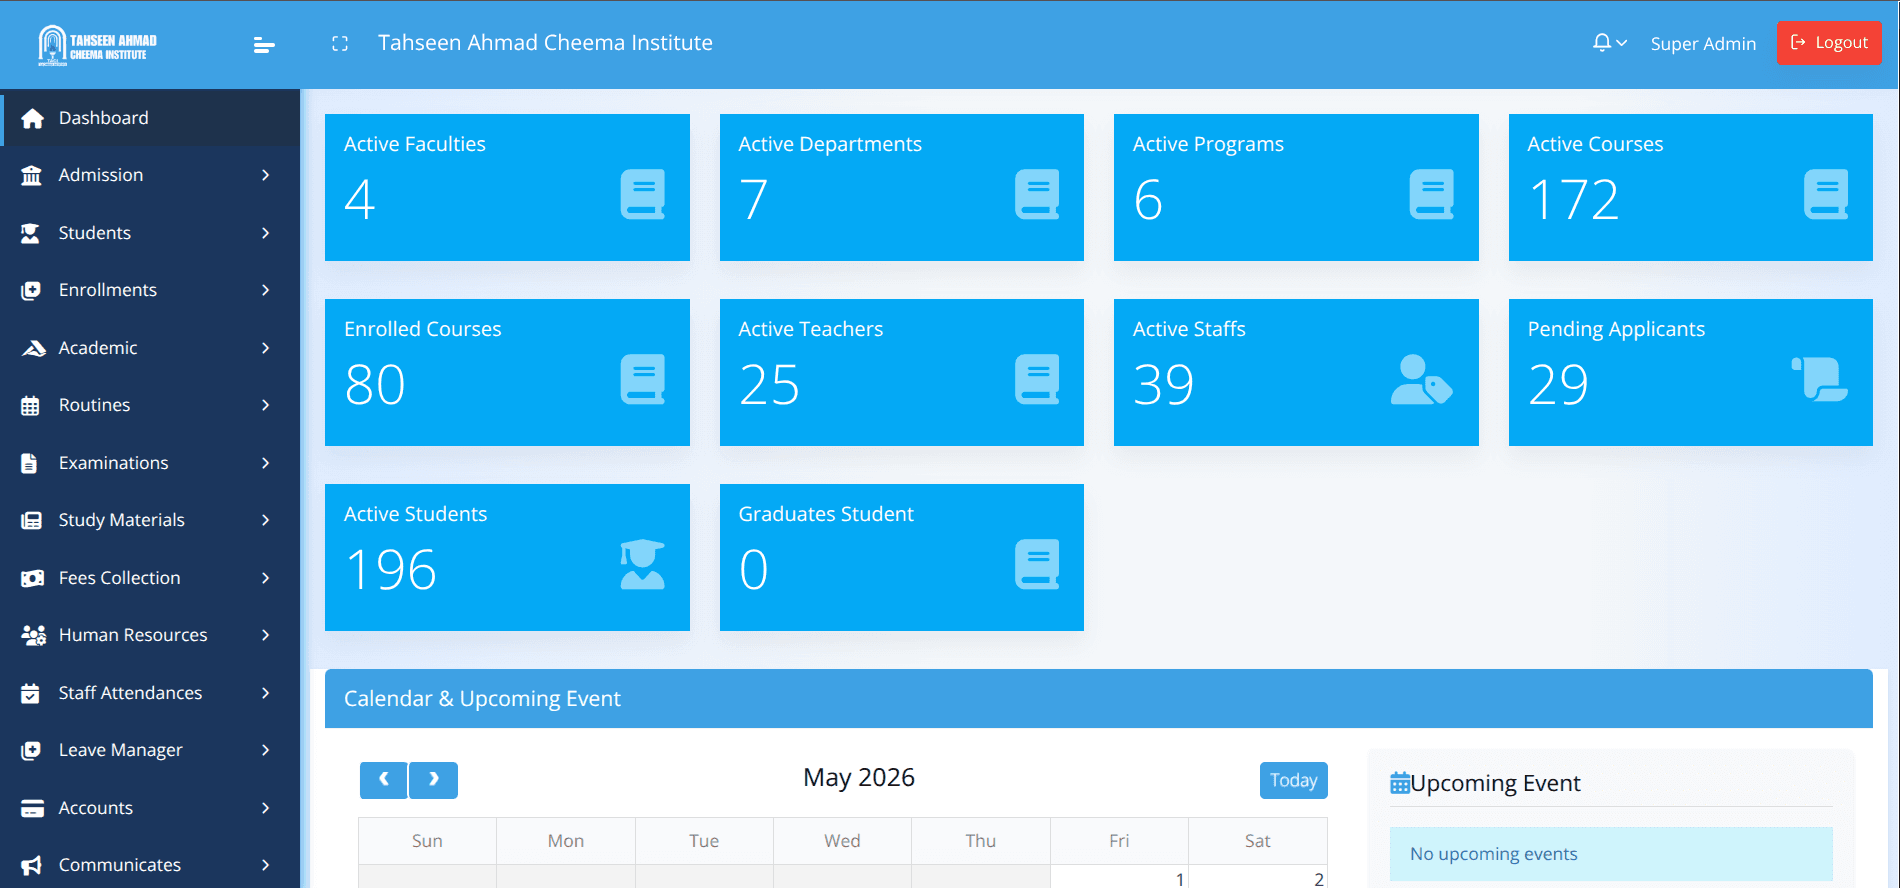
Task: Click the book icon in Active Departments card
Action: click(x=1037, y=194)
